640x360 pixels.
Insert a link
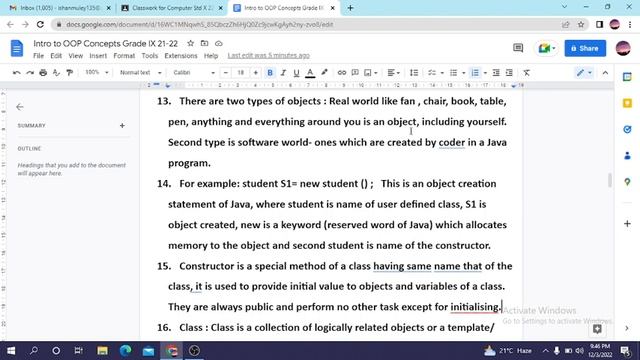342,73
